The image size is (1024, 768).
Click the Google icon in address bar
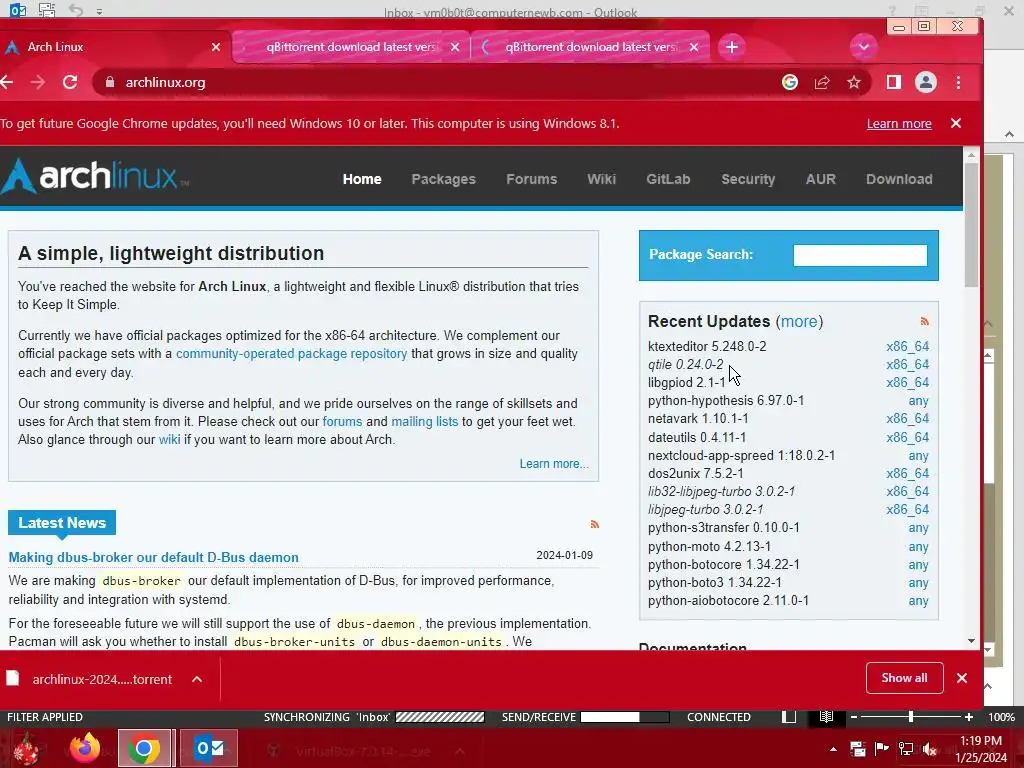tap(790, 82)
